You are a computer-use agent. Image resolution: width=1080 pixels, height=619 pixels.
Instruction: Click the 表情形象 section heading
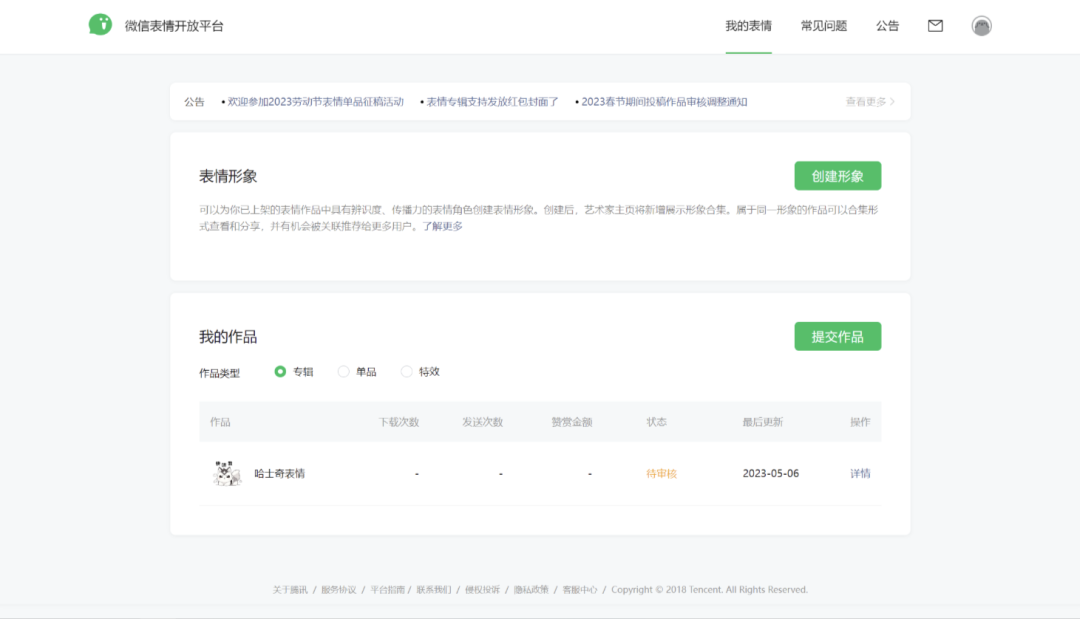coord(228,176)
